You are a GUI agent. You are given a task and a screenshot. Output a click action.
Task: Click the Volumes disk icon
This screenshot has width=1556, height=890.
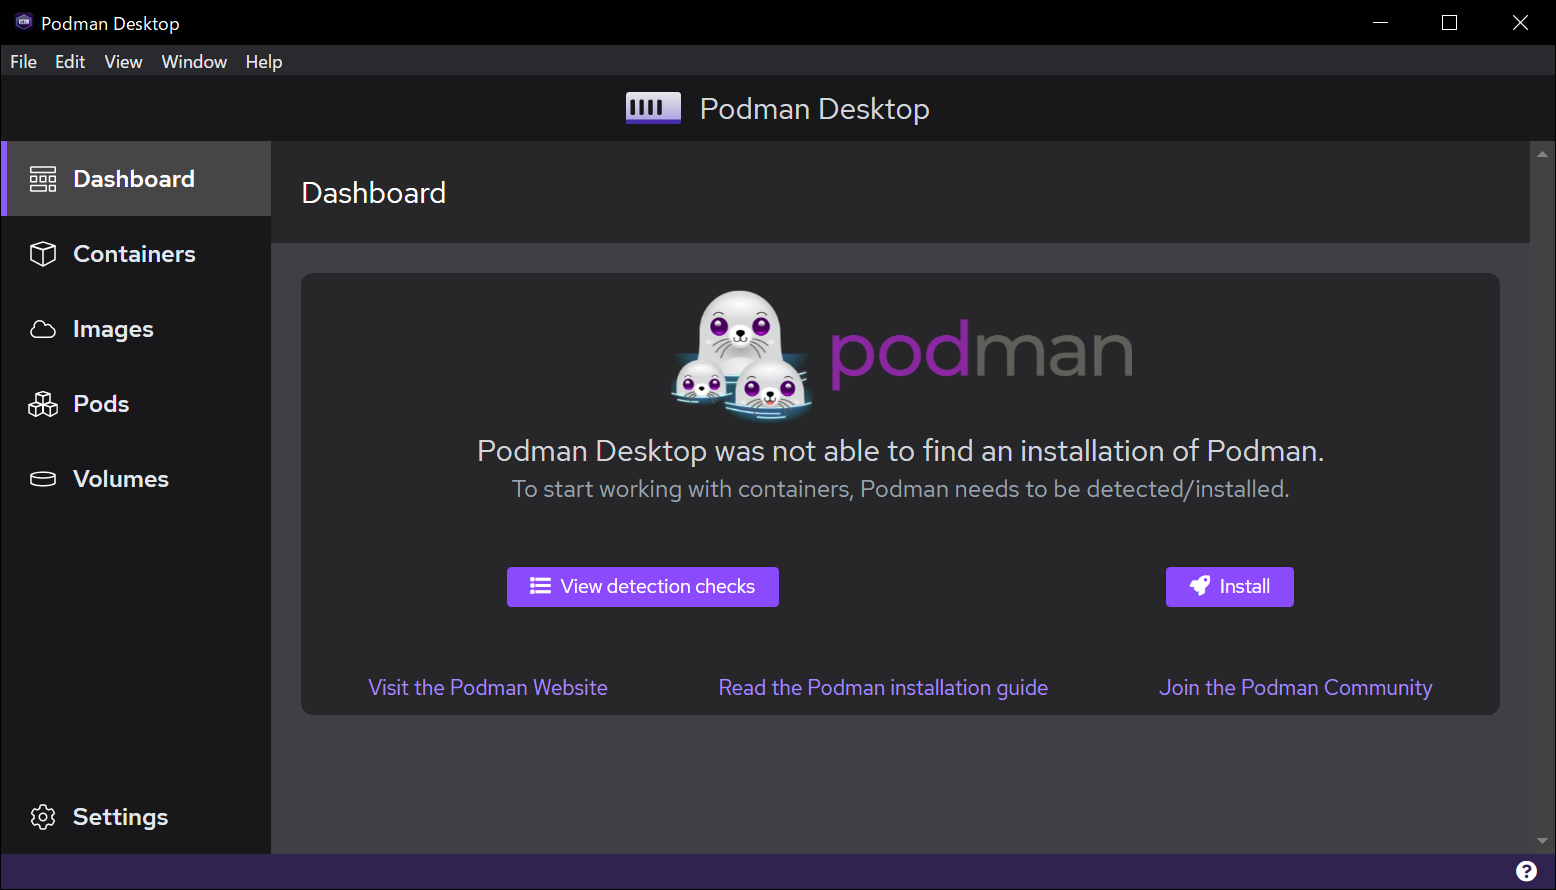43,479
